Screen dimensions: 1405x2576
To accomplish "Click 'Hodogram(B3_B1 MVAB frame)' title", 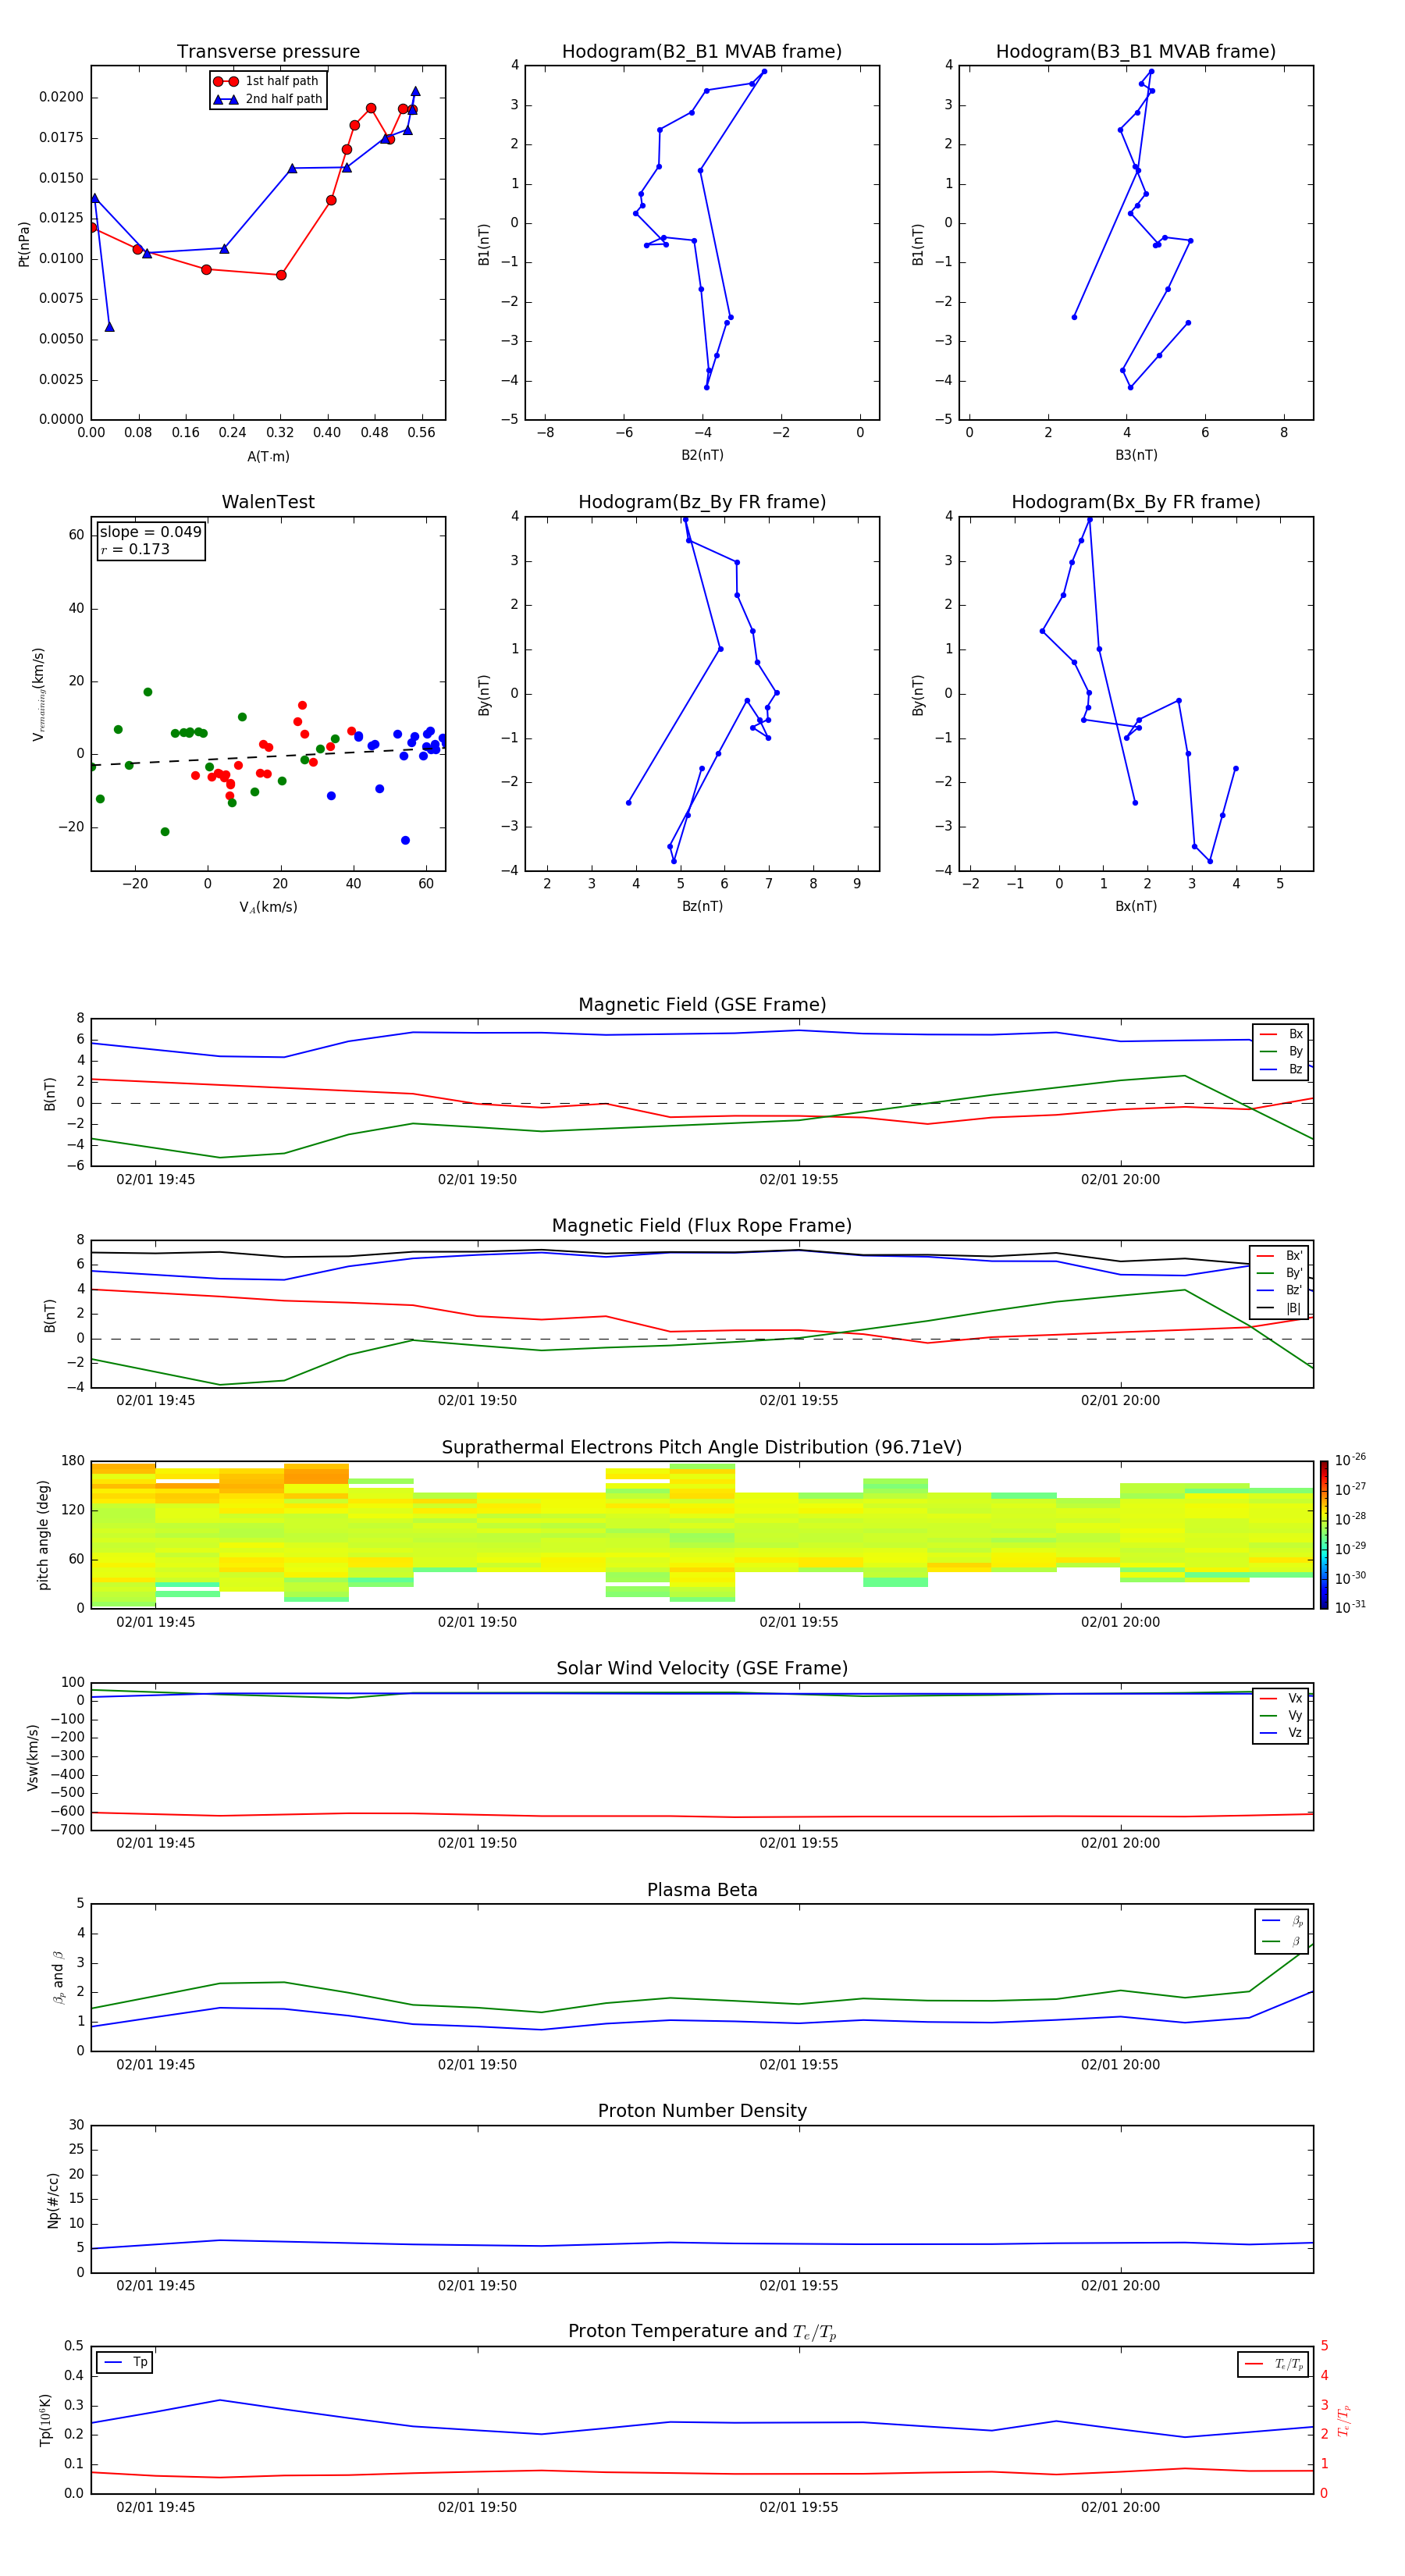I will click(x=1136, y=52).
